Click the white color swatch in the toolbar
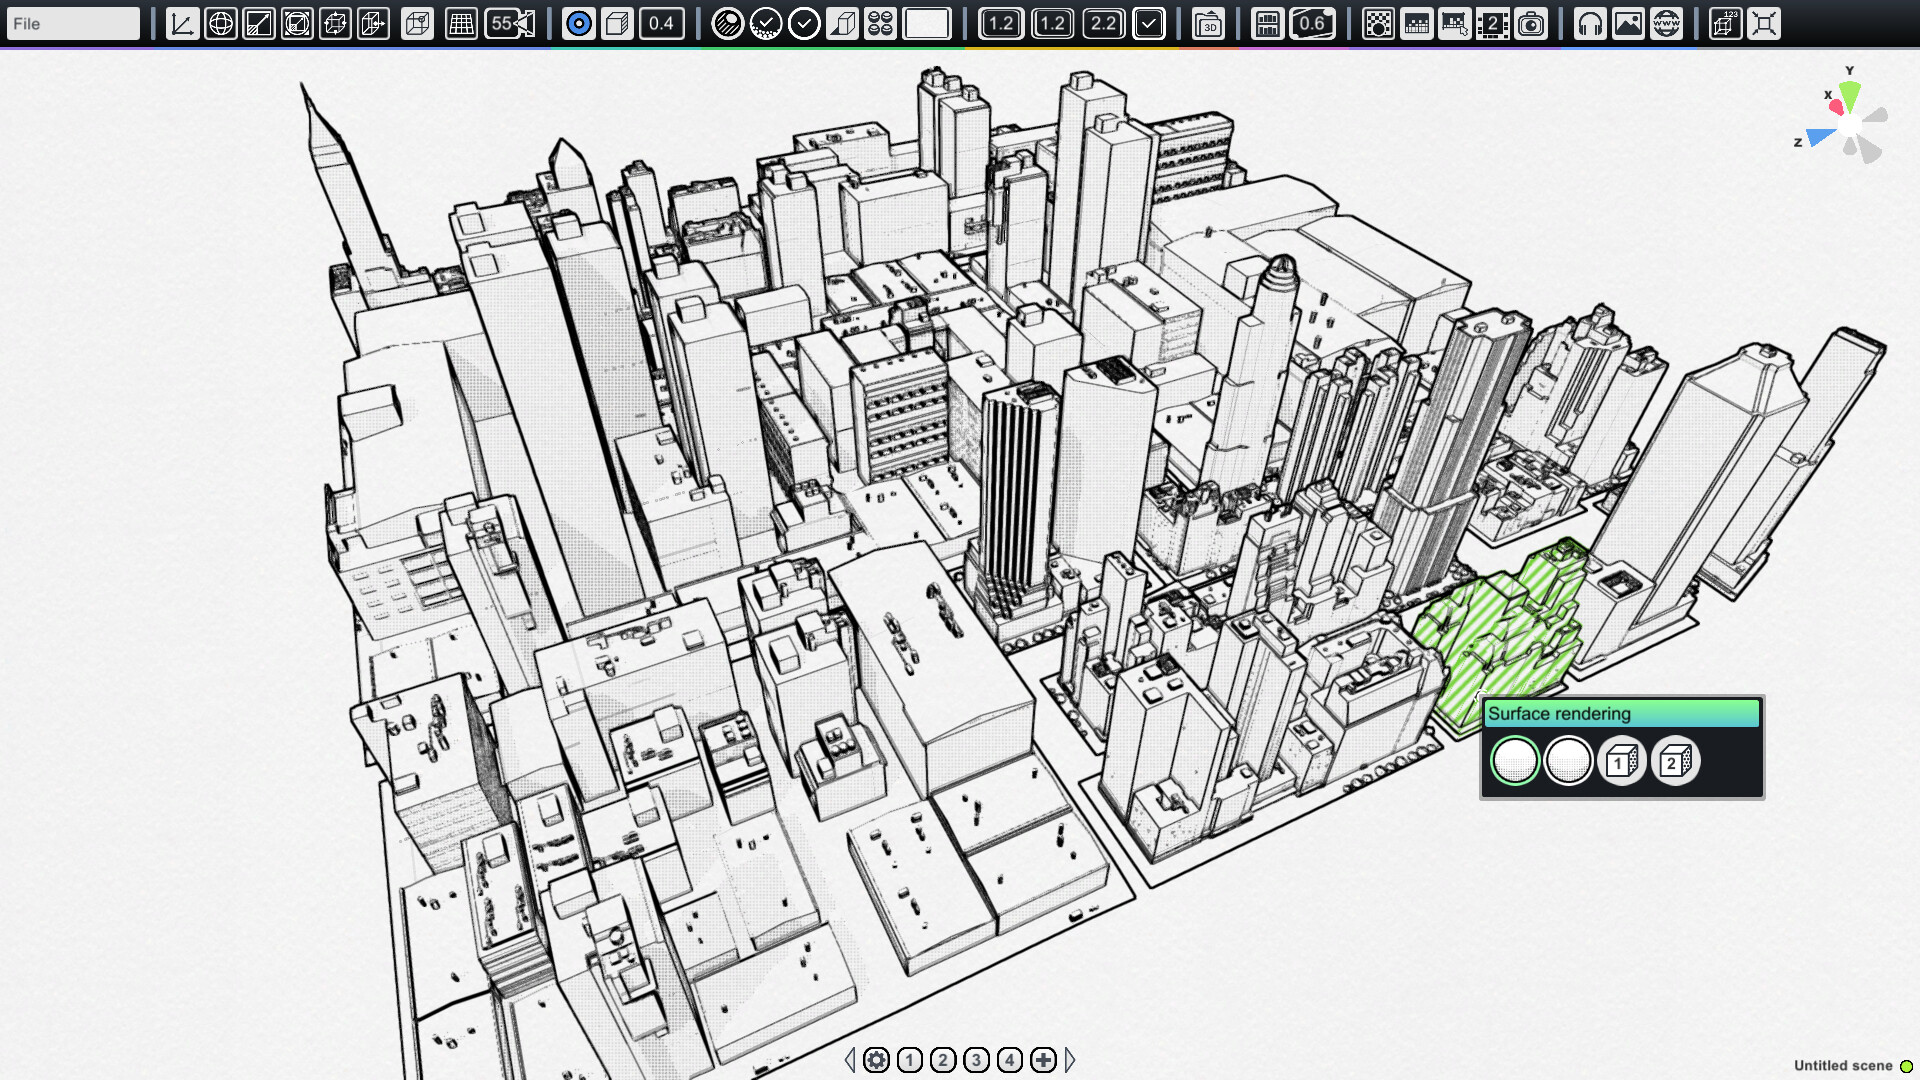Viewport: 1920px width, 1080px height. tap(927, 23)
